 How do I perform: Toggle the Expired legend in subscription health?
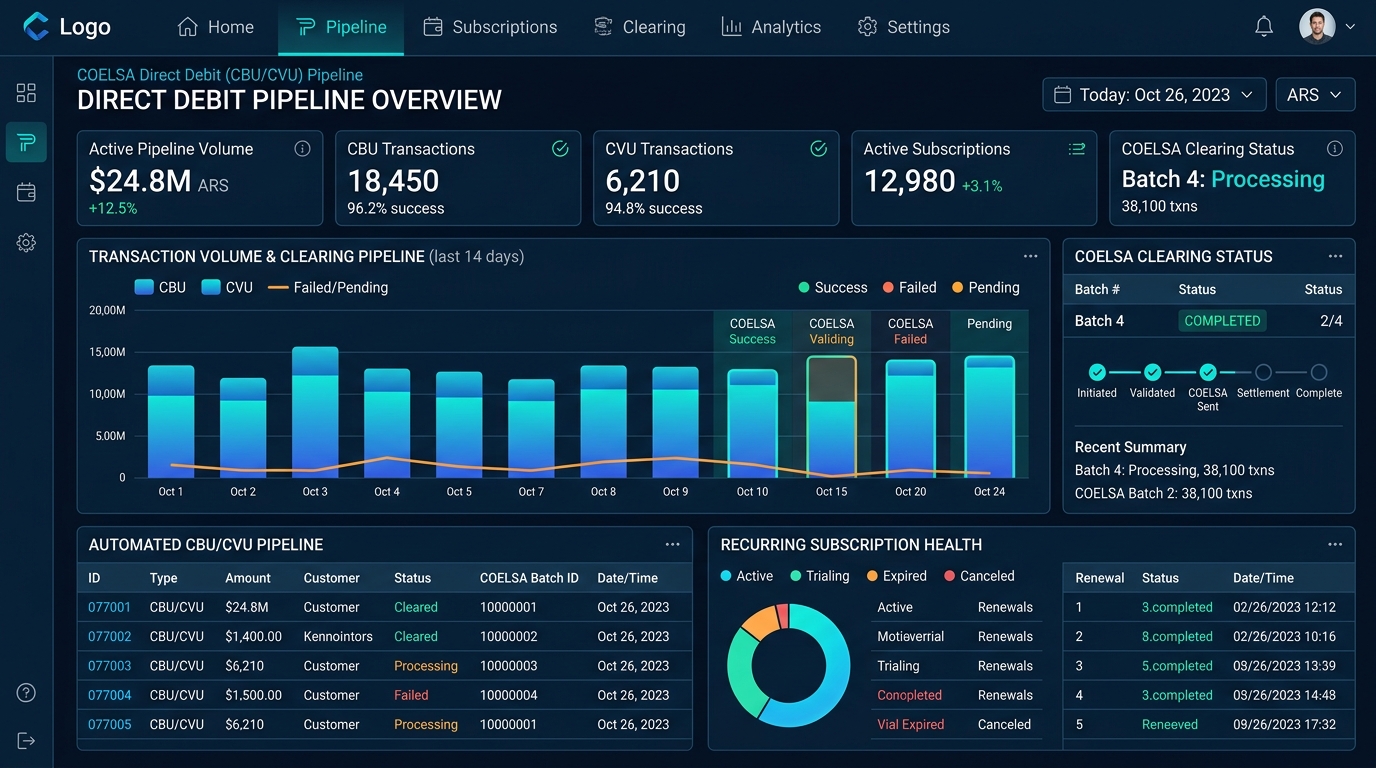897,576
